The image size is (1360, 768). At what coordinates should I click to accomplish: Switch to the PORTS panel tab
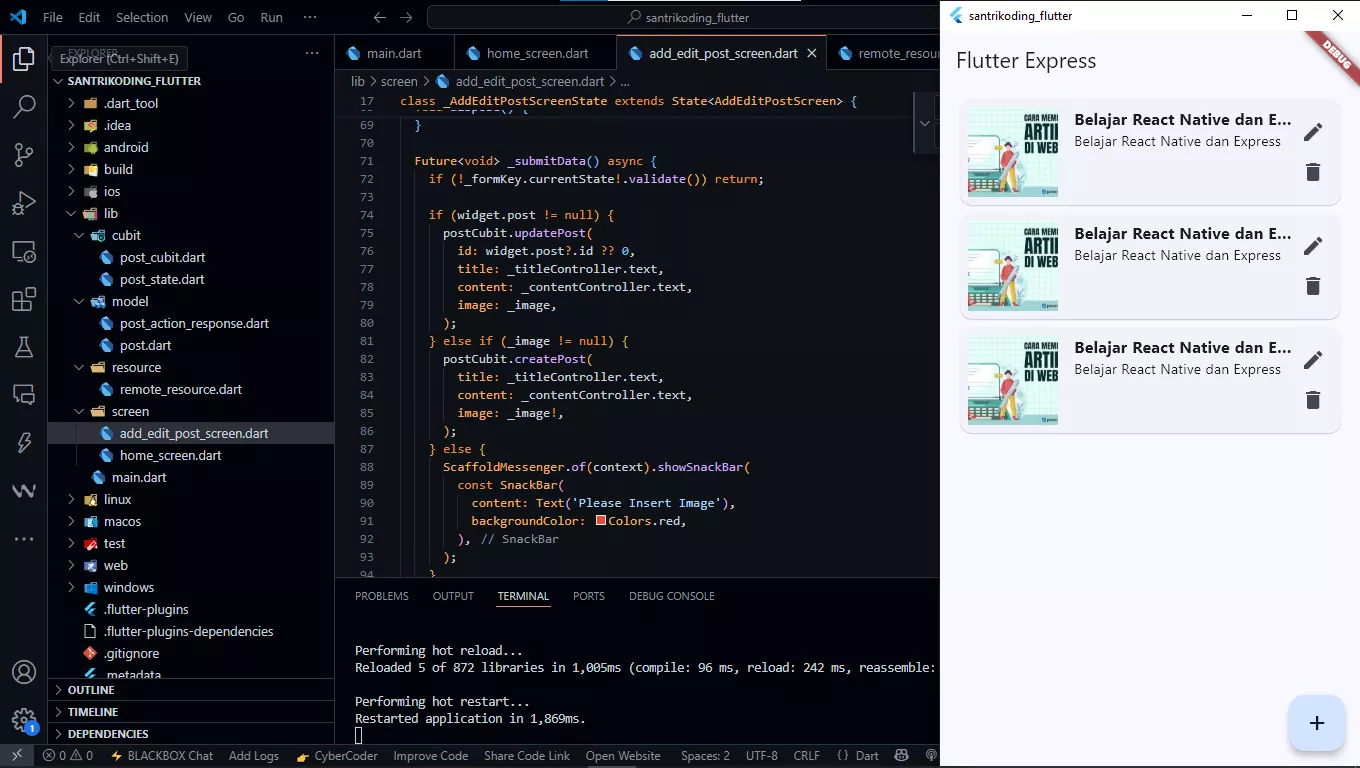[x=589, y=596]
